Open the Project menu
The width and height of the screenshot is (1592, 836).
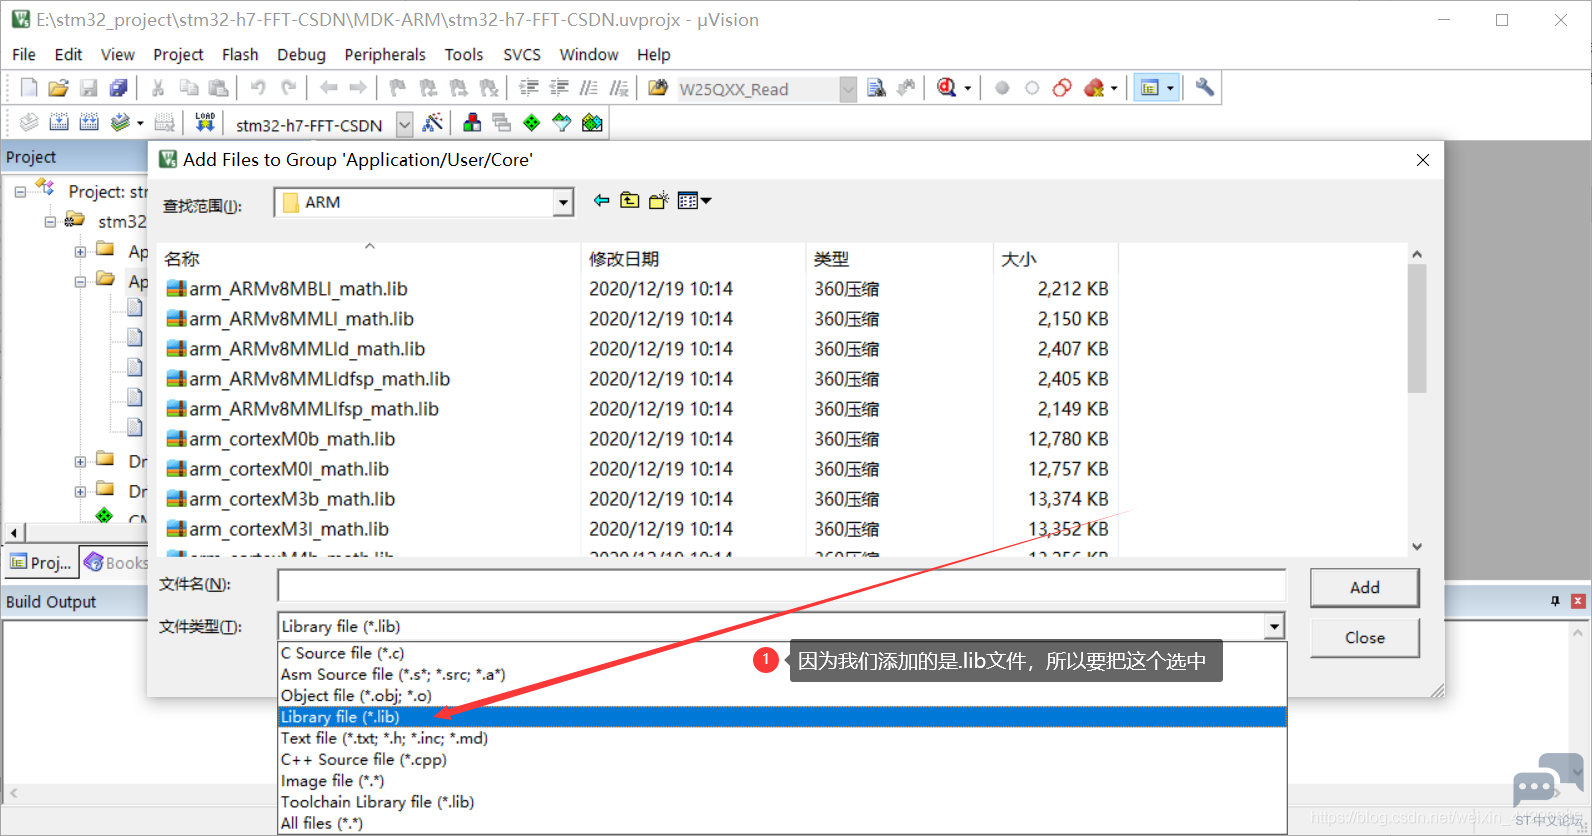(x=178, y=54)
